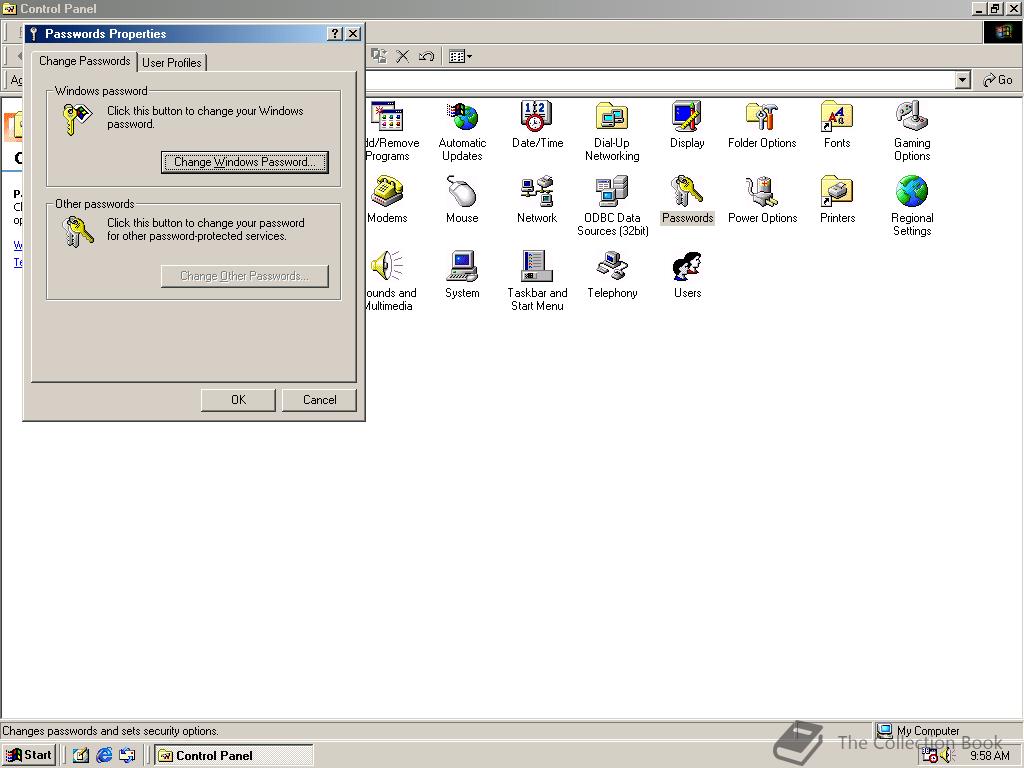Select the Fonts folder icon

pos(837,118)
